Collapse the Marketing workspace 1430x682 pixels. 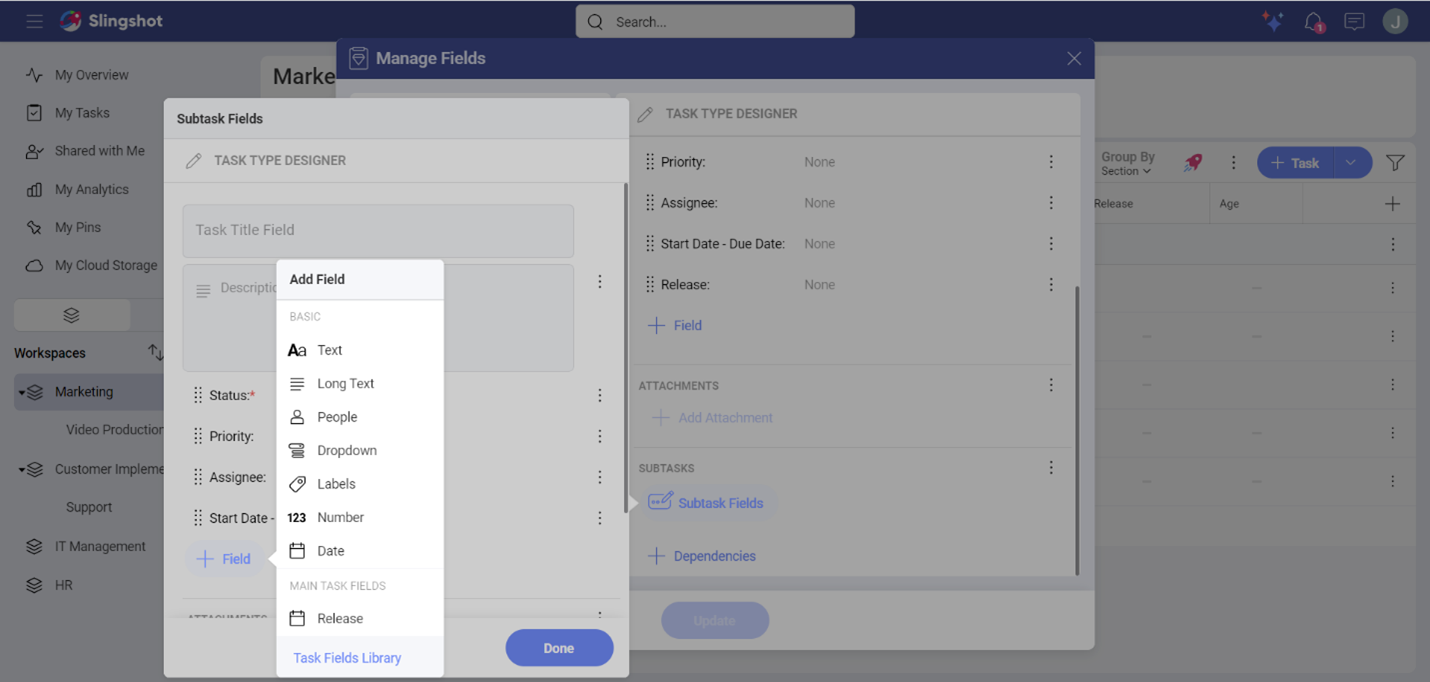[21, 392]
